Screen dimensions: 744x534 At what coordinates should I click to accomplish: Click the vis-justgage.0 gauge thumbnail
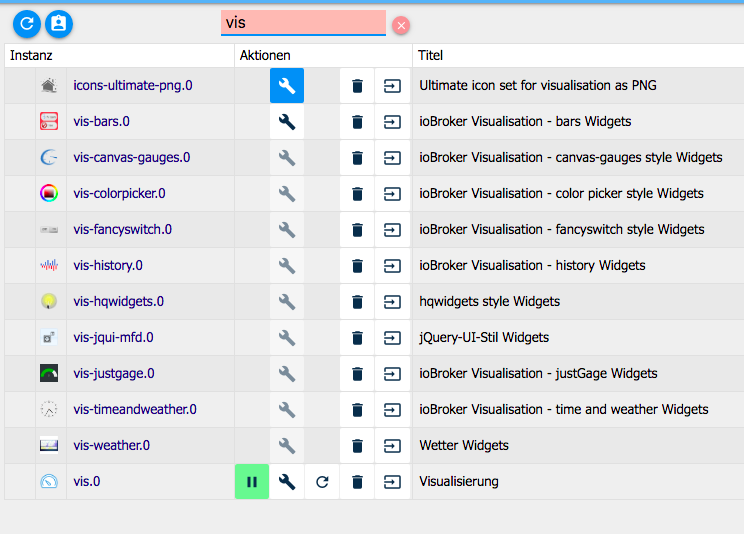click(49, 374)
